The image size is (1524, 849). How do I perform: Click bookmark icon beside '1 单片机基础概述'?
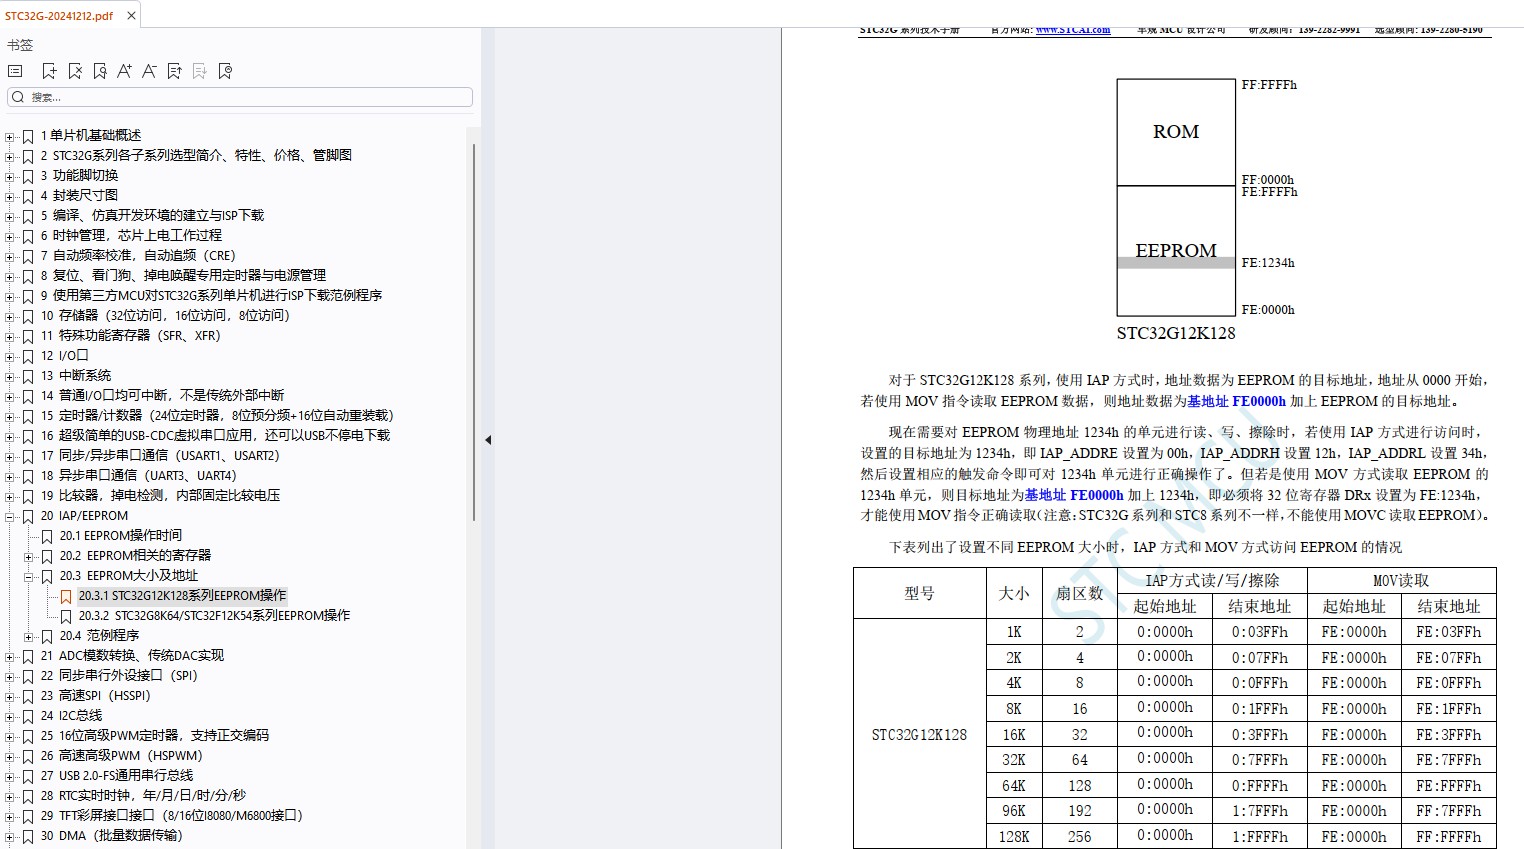(x=28, y=136)
